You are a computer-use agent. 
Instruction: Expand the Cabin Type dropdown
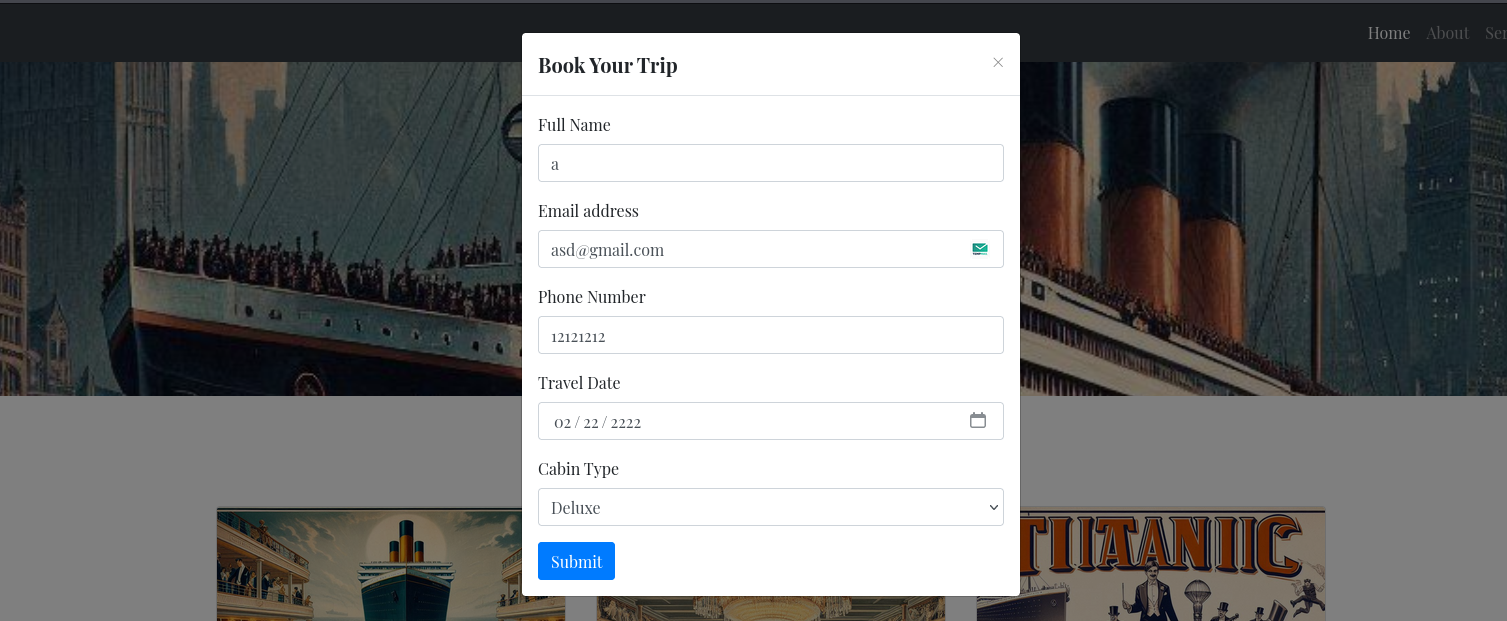(770, 507)
